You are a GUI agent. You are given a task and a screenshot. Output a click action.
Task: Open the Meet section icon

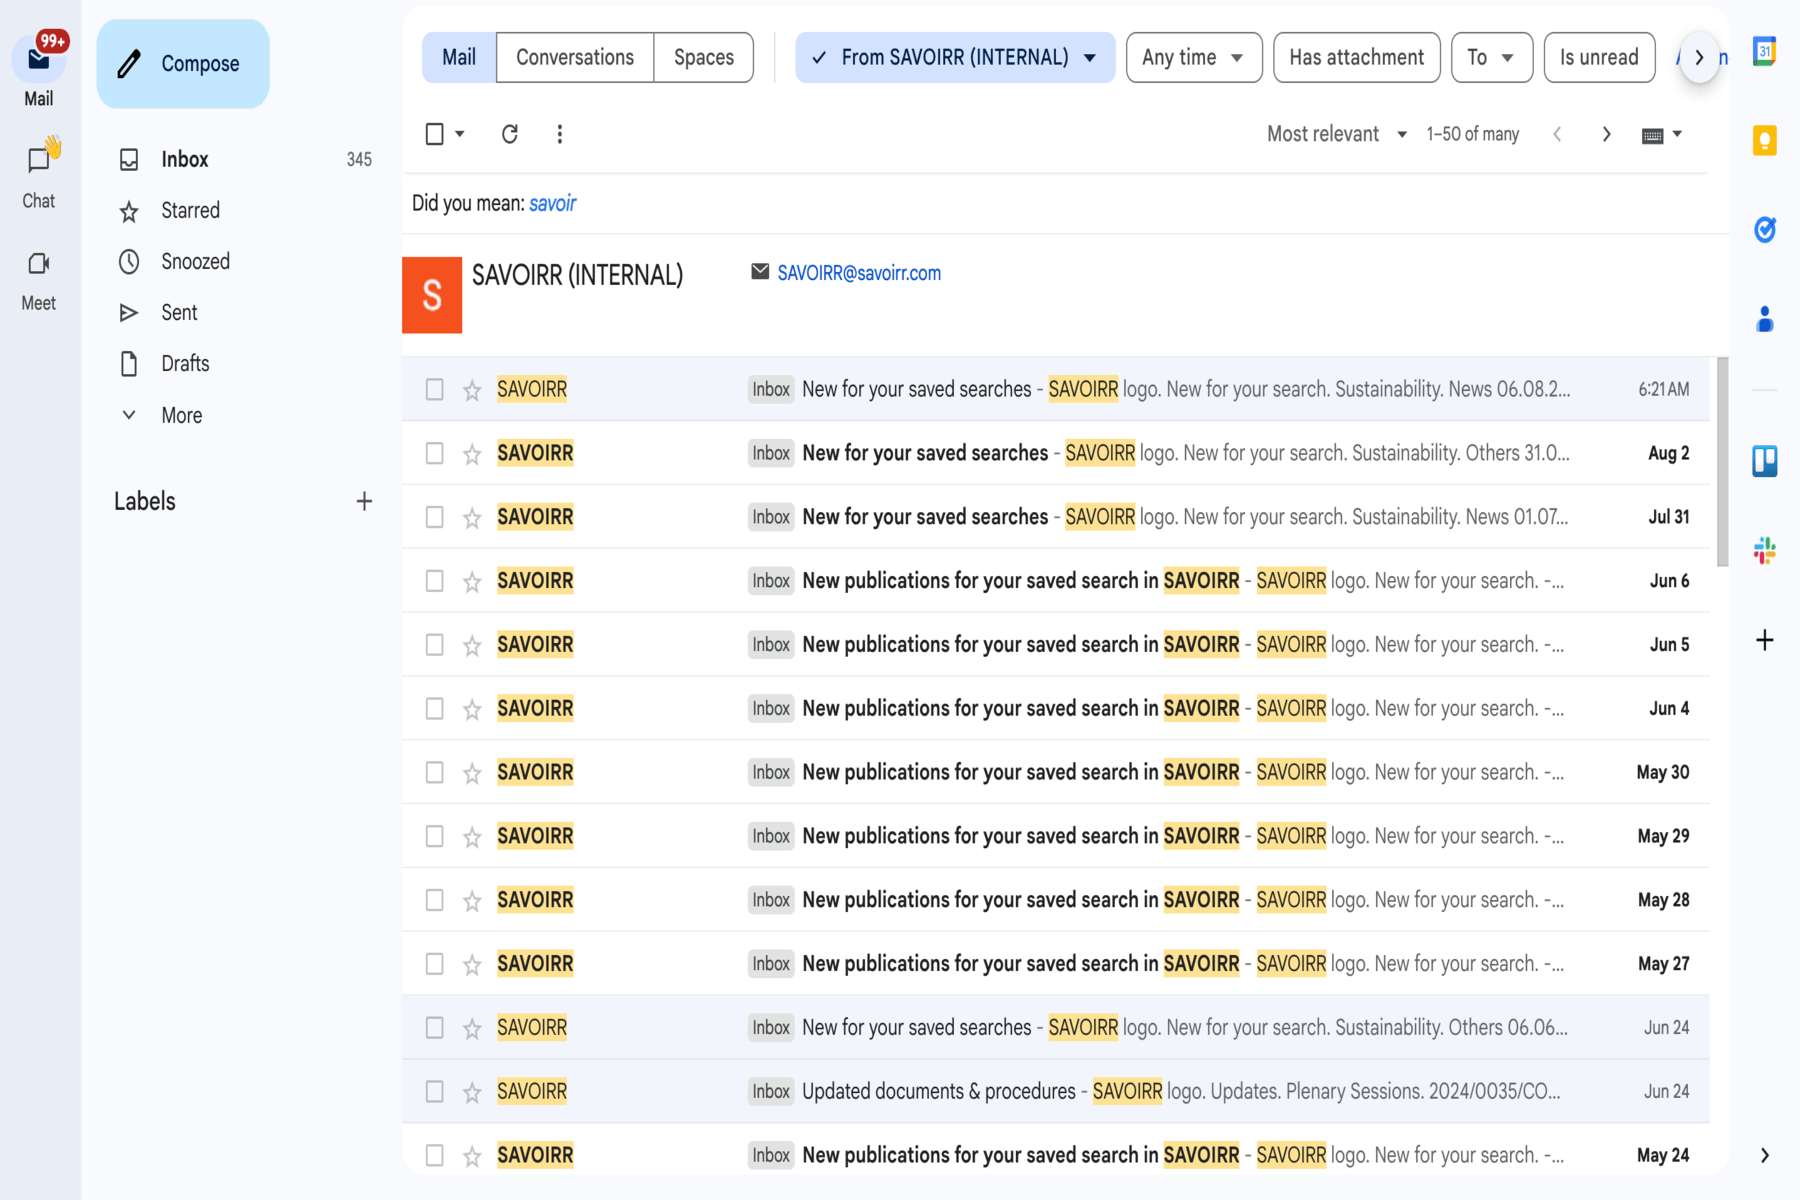pyautogui.click(x=39, y=264)
